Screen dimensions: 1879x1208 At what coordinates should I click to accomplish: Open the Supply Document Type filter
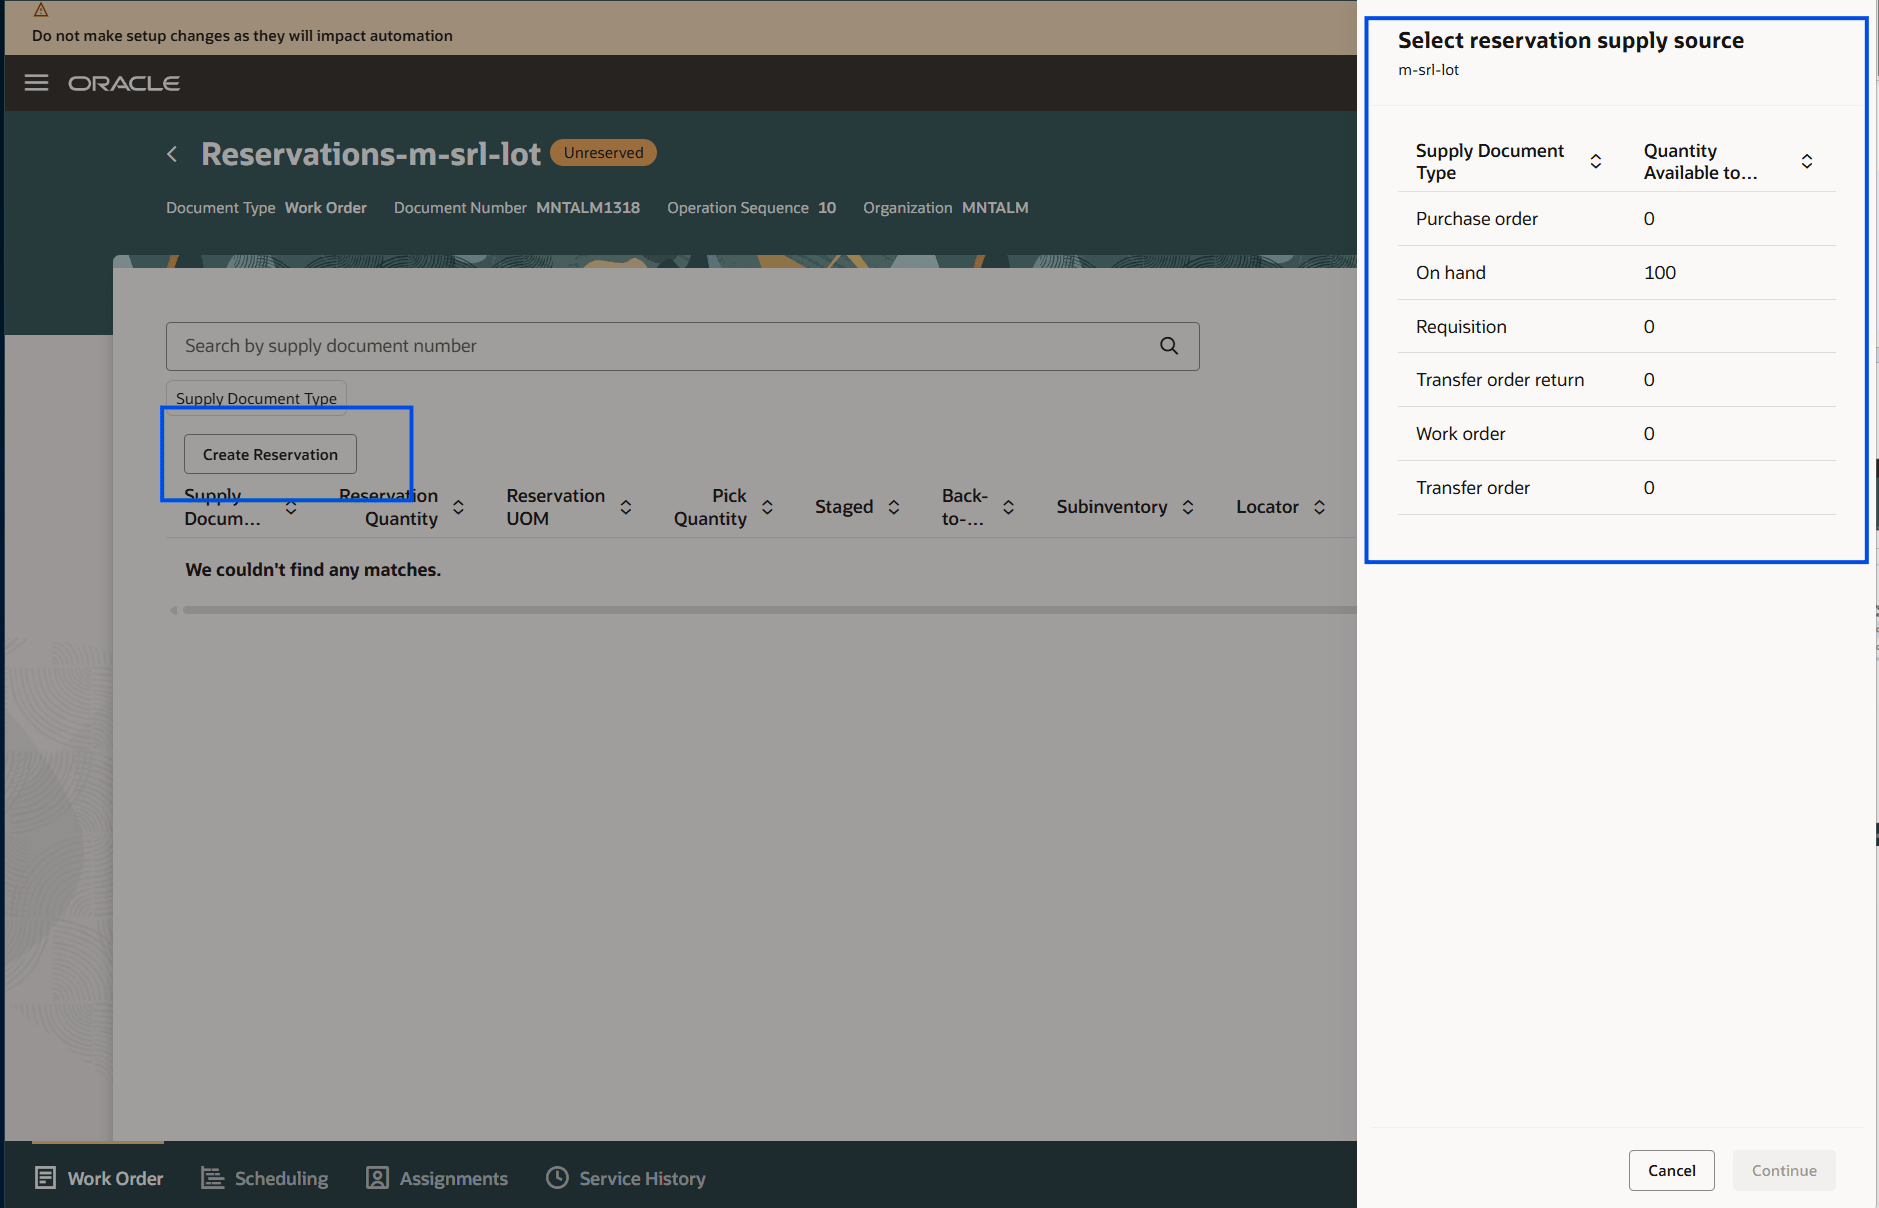255,398
